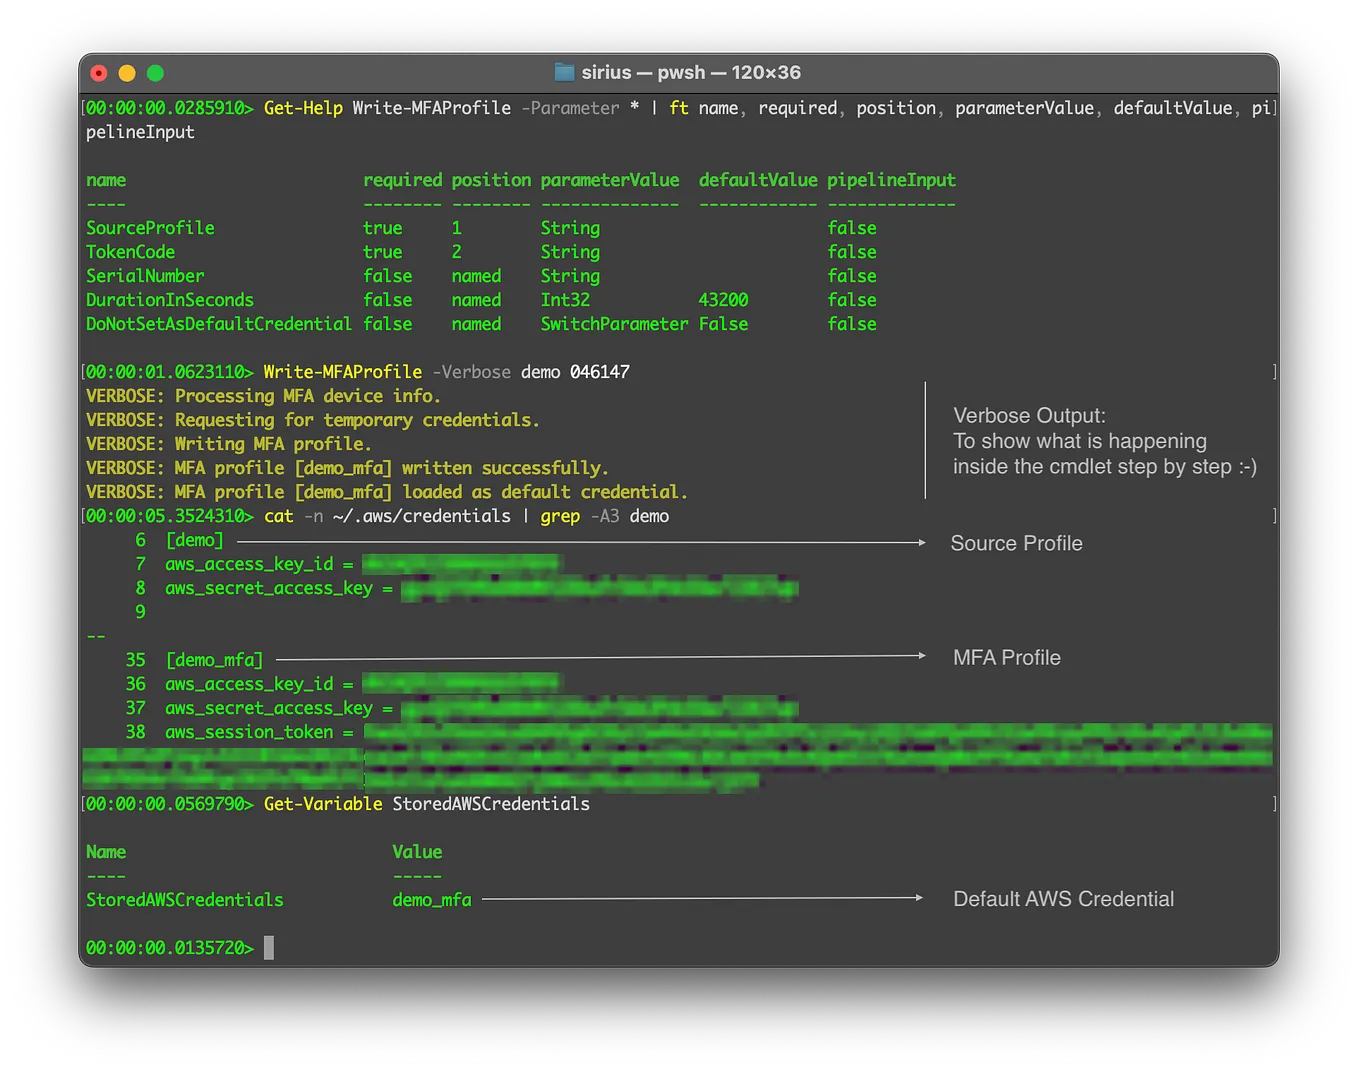
Task: Click the 'pipelineInput' column header
Action: point(891,180)
